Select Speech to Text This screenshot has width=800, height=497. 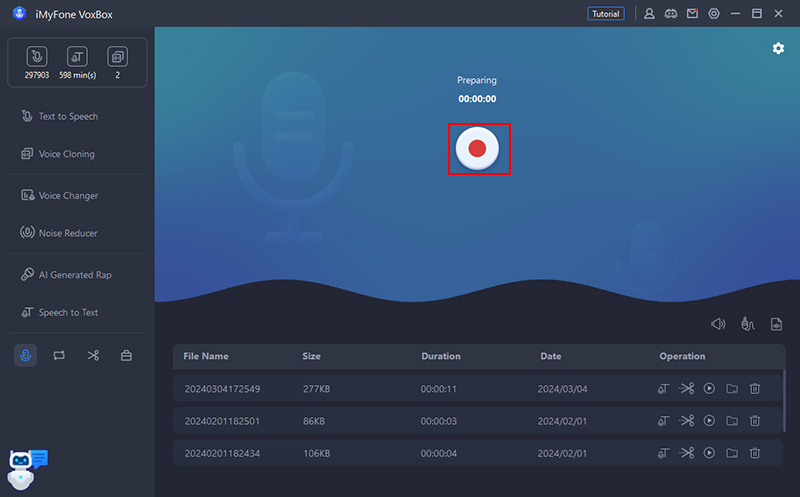click(59, 312)
